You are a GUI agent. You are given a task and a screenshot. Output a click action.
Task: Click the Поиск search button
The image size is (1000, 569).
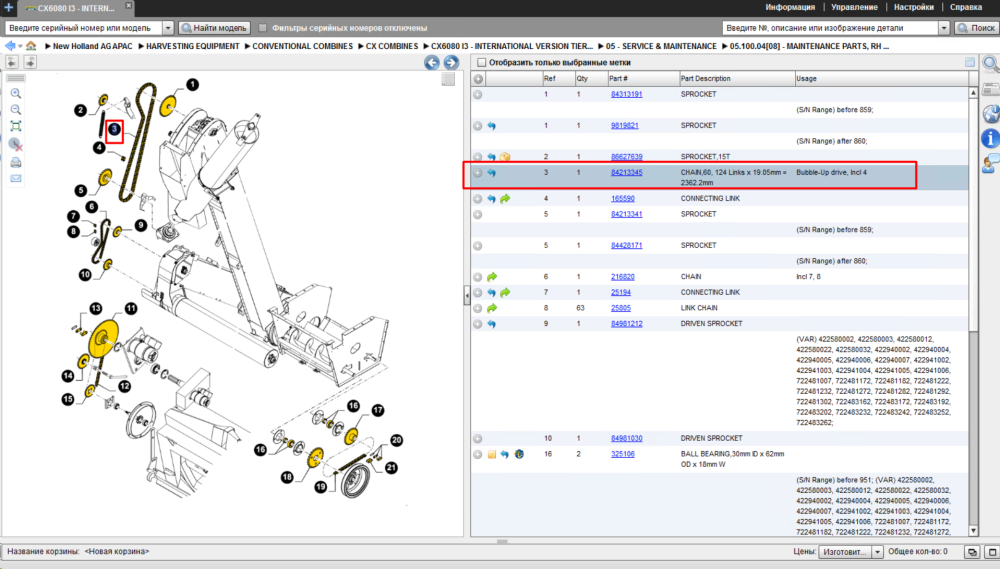point(976,28)
